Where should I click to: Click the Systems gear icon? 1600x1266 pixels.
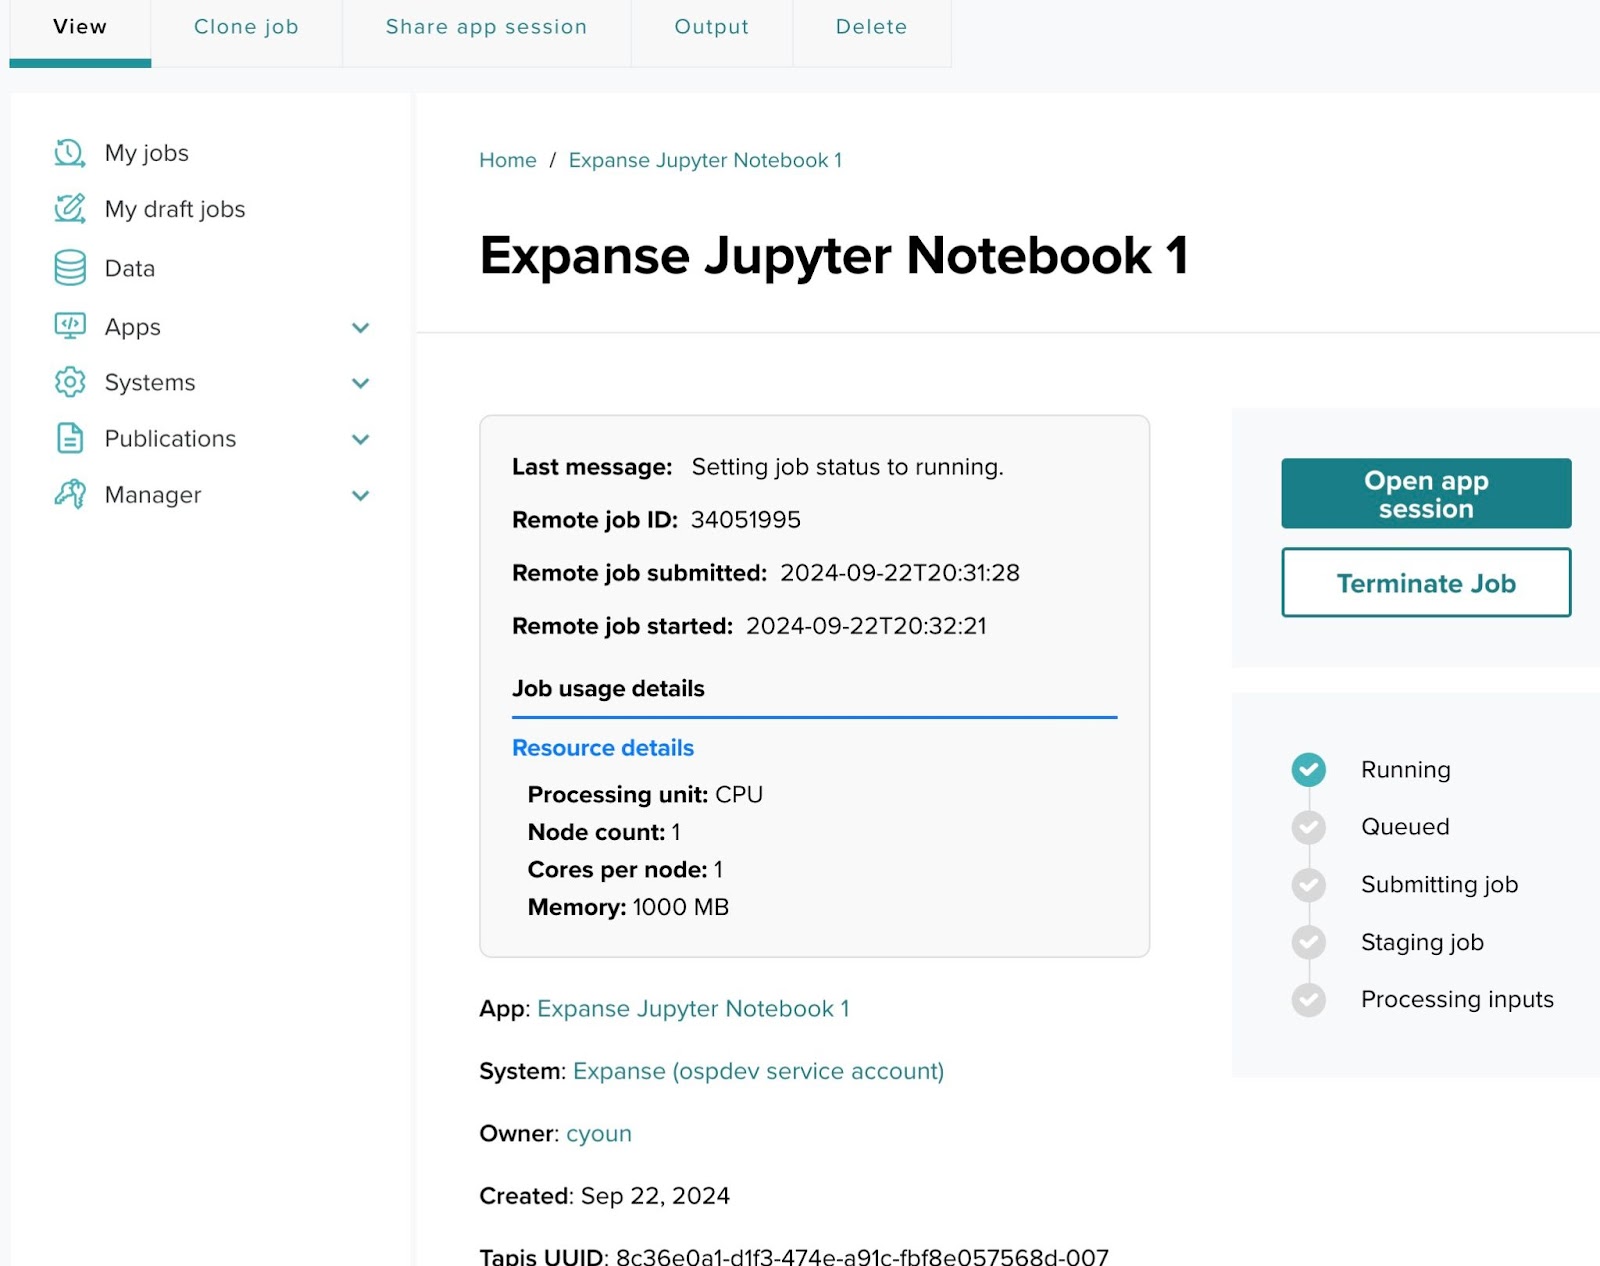[x=69, y=382]
